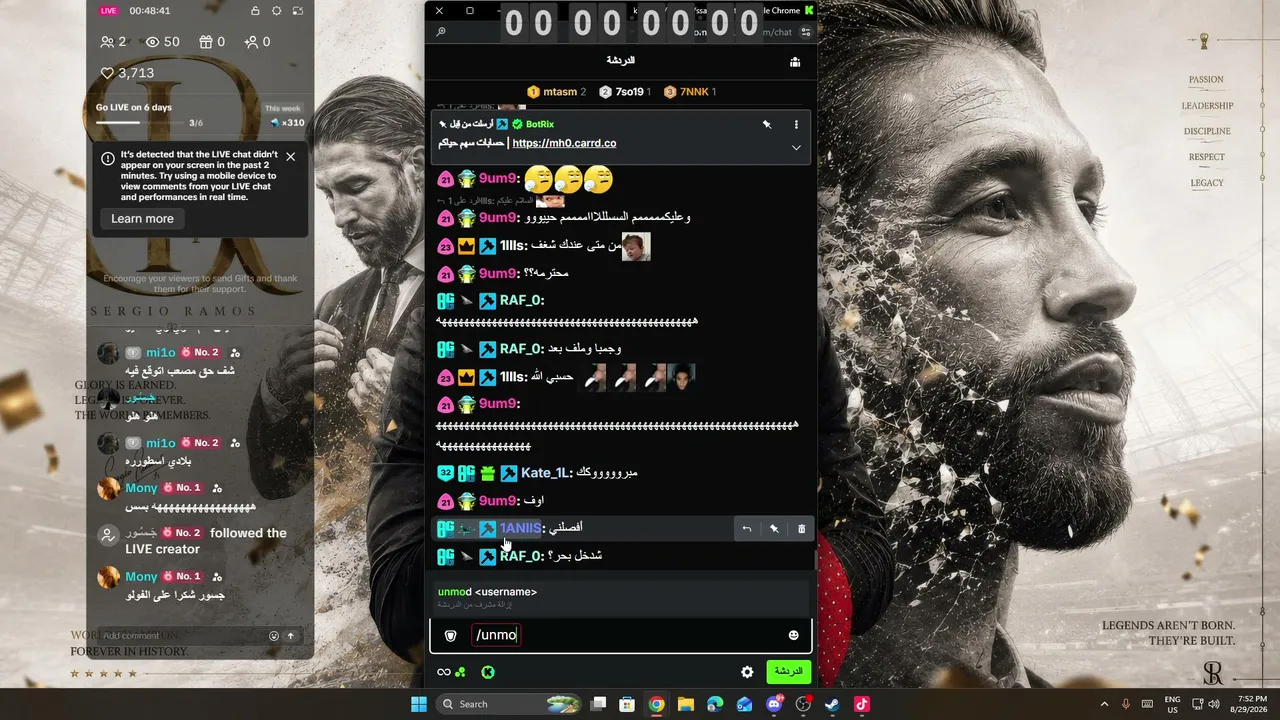Open the site settings tune icon in Chrome bar
The image size is (1280, 720).
[x=806, y=32]
